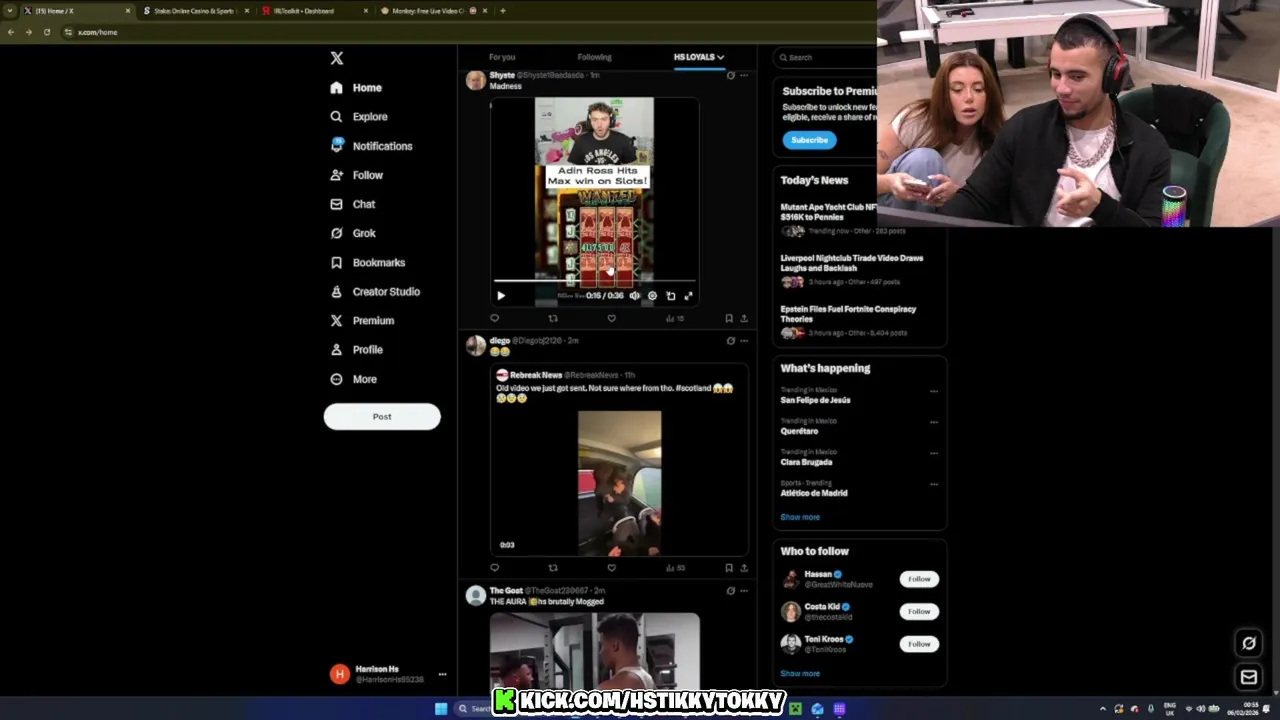This screenshot has width=1280, height=720.
Task: Repost diego's post
Action: (553, 567)
